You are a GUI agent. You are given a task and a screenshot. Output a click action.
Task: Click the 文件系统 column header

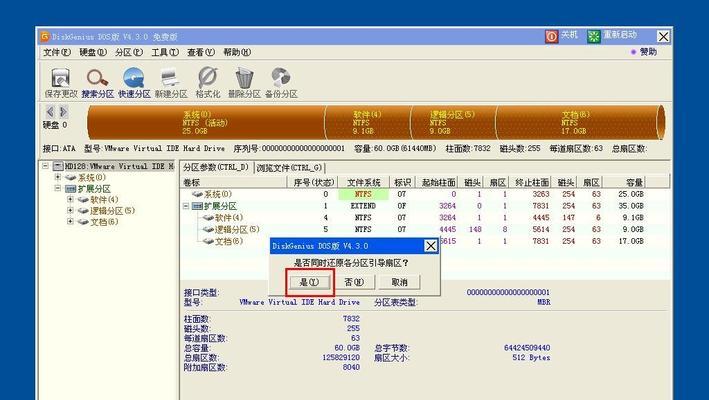point(364,182)
